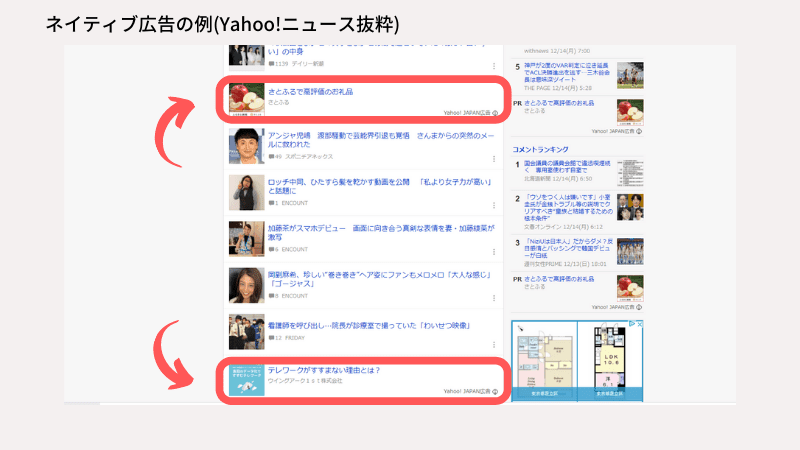Click right LDK floor plan in banner ad
Screen dimensions: 800x450
pyautogui.click(x=610, y=361)
